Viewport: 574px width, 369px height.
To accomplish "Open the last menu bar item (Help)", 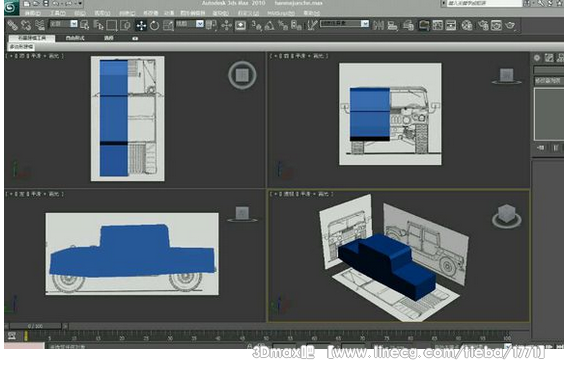I will click(x=311, y=13).
